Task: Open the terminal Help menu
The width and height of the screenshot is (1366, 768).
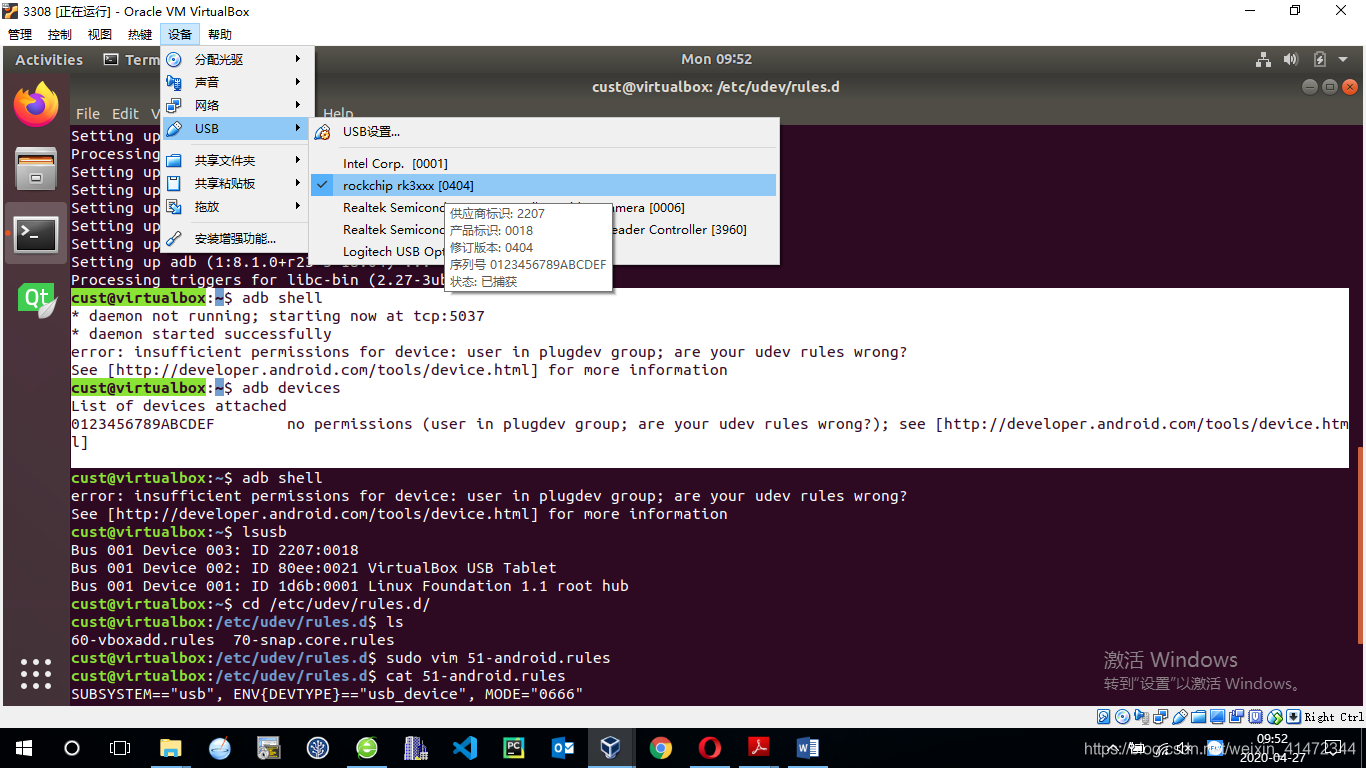Action: point(338,114)
